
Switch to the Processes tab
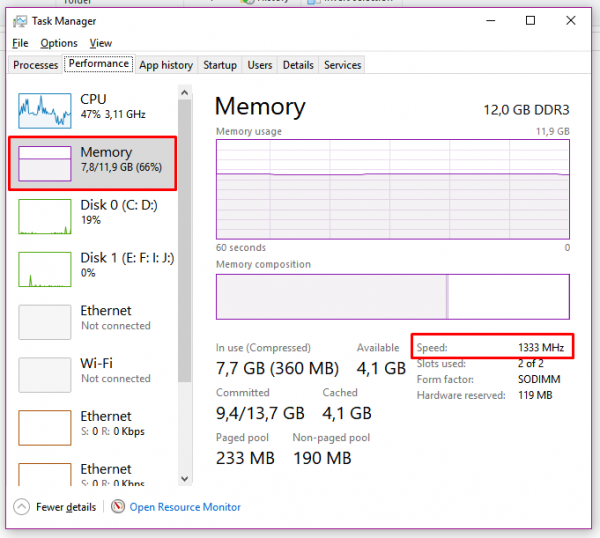[36, 65]
